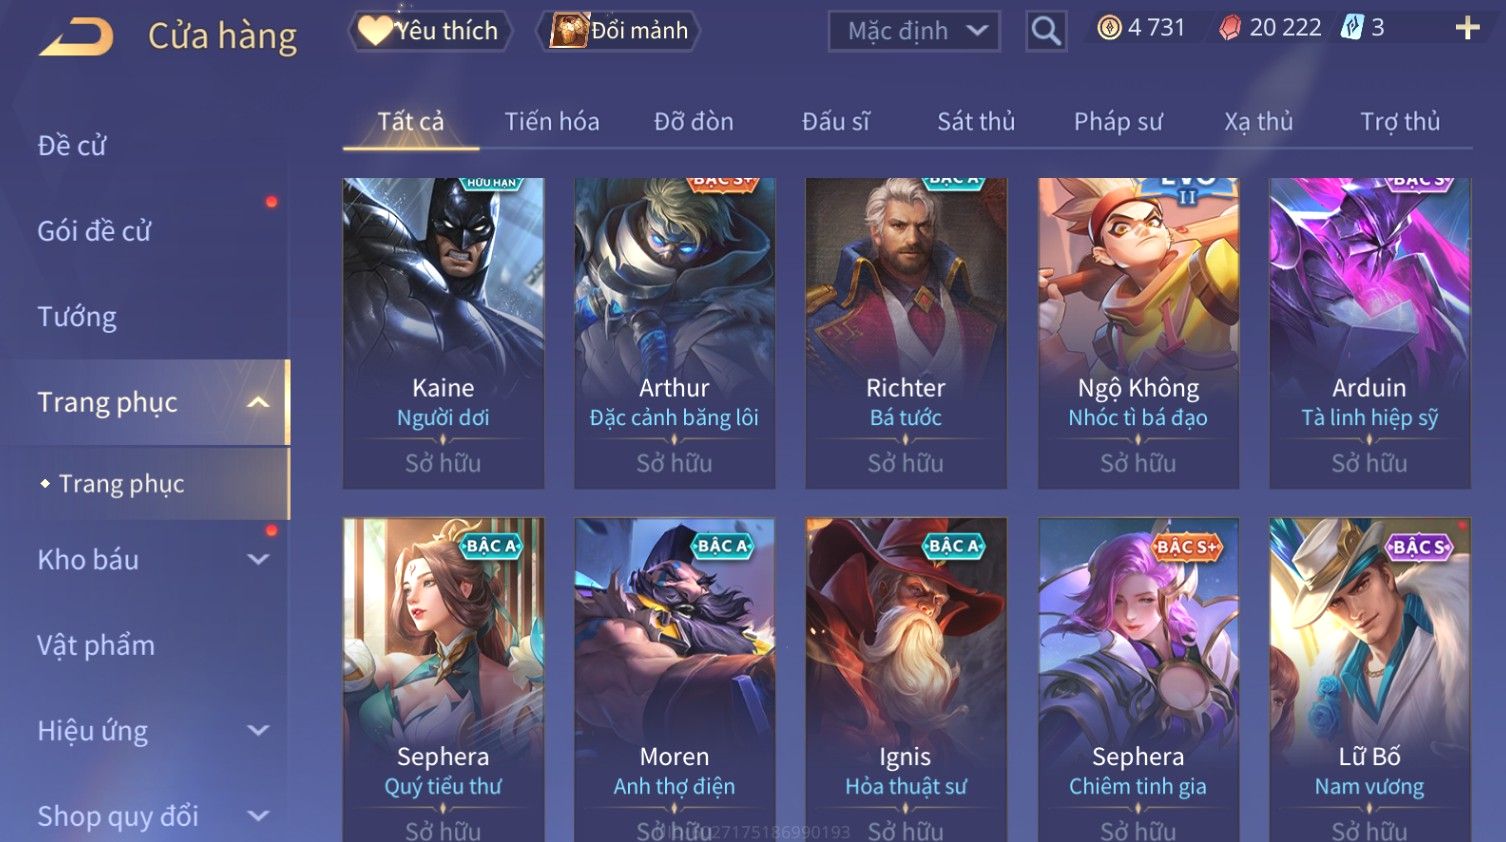Click the plus icon to add currency
Screen dimensions: 1506x842
[1467, 28]
